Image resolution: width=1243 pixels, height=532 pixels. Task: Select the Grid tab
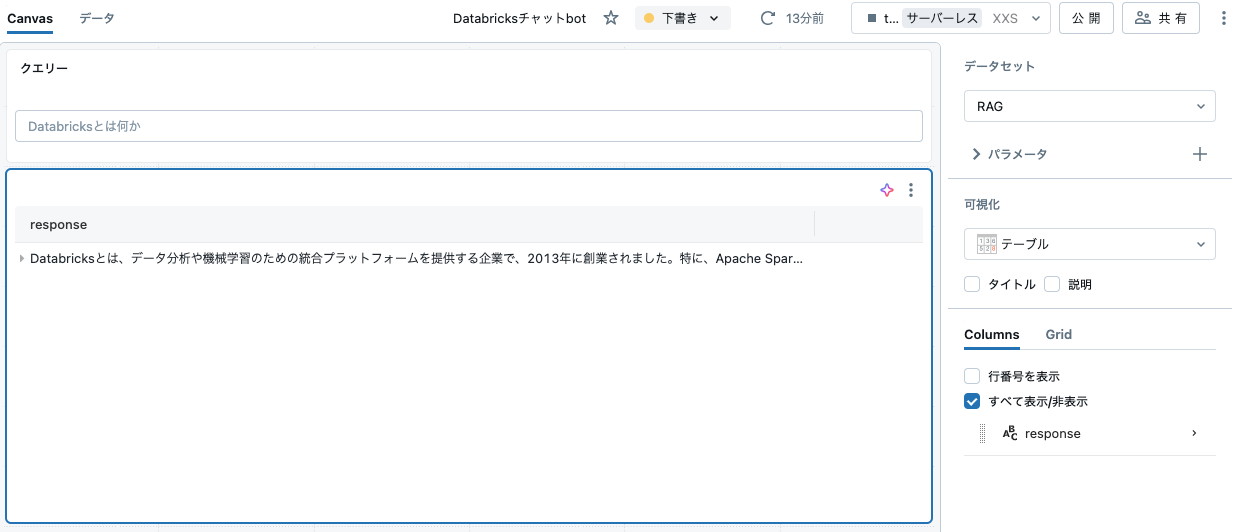pos(1059,335)
